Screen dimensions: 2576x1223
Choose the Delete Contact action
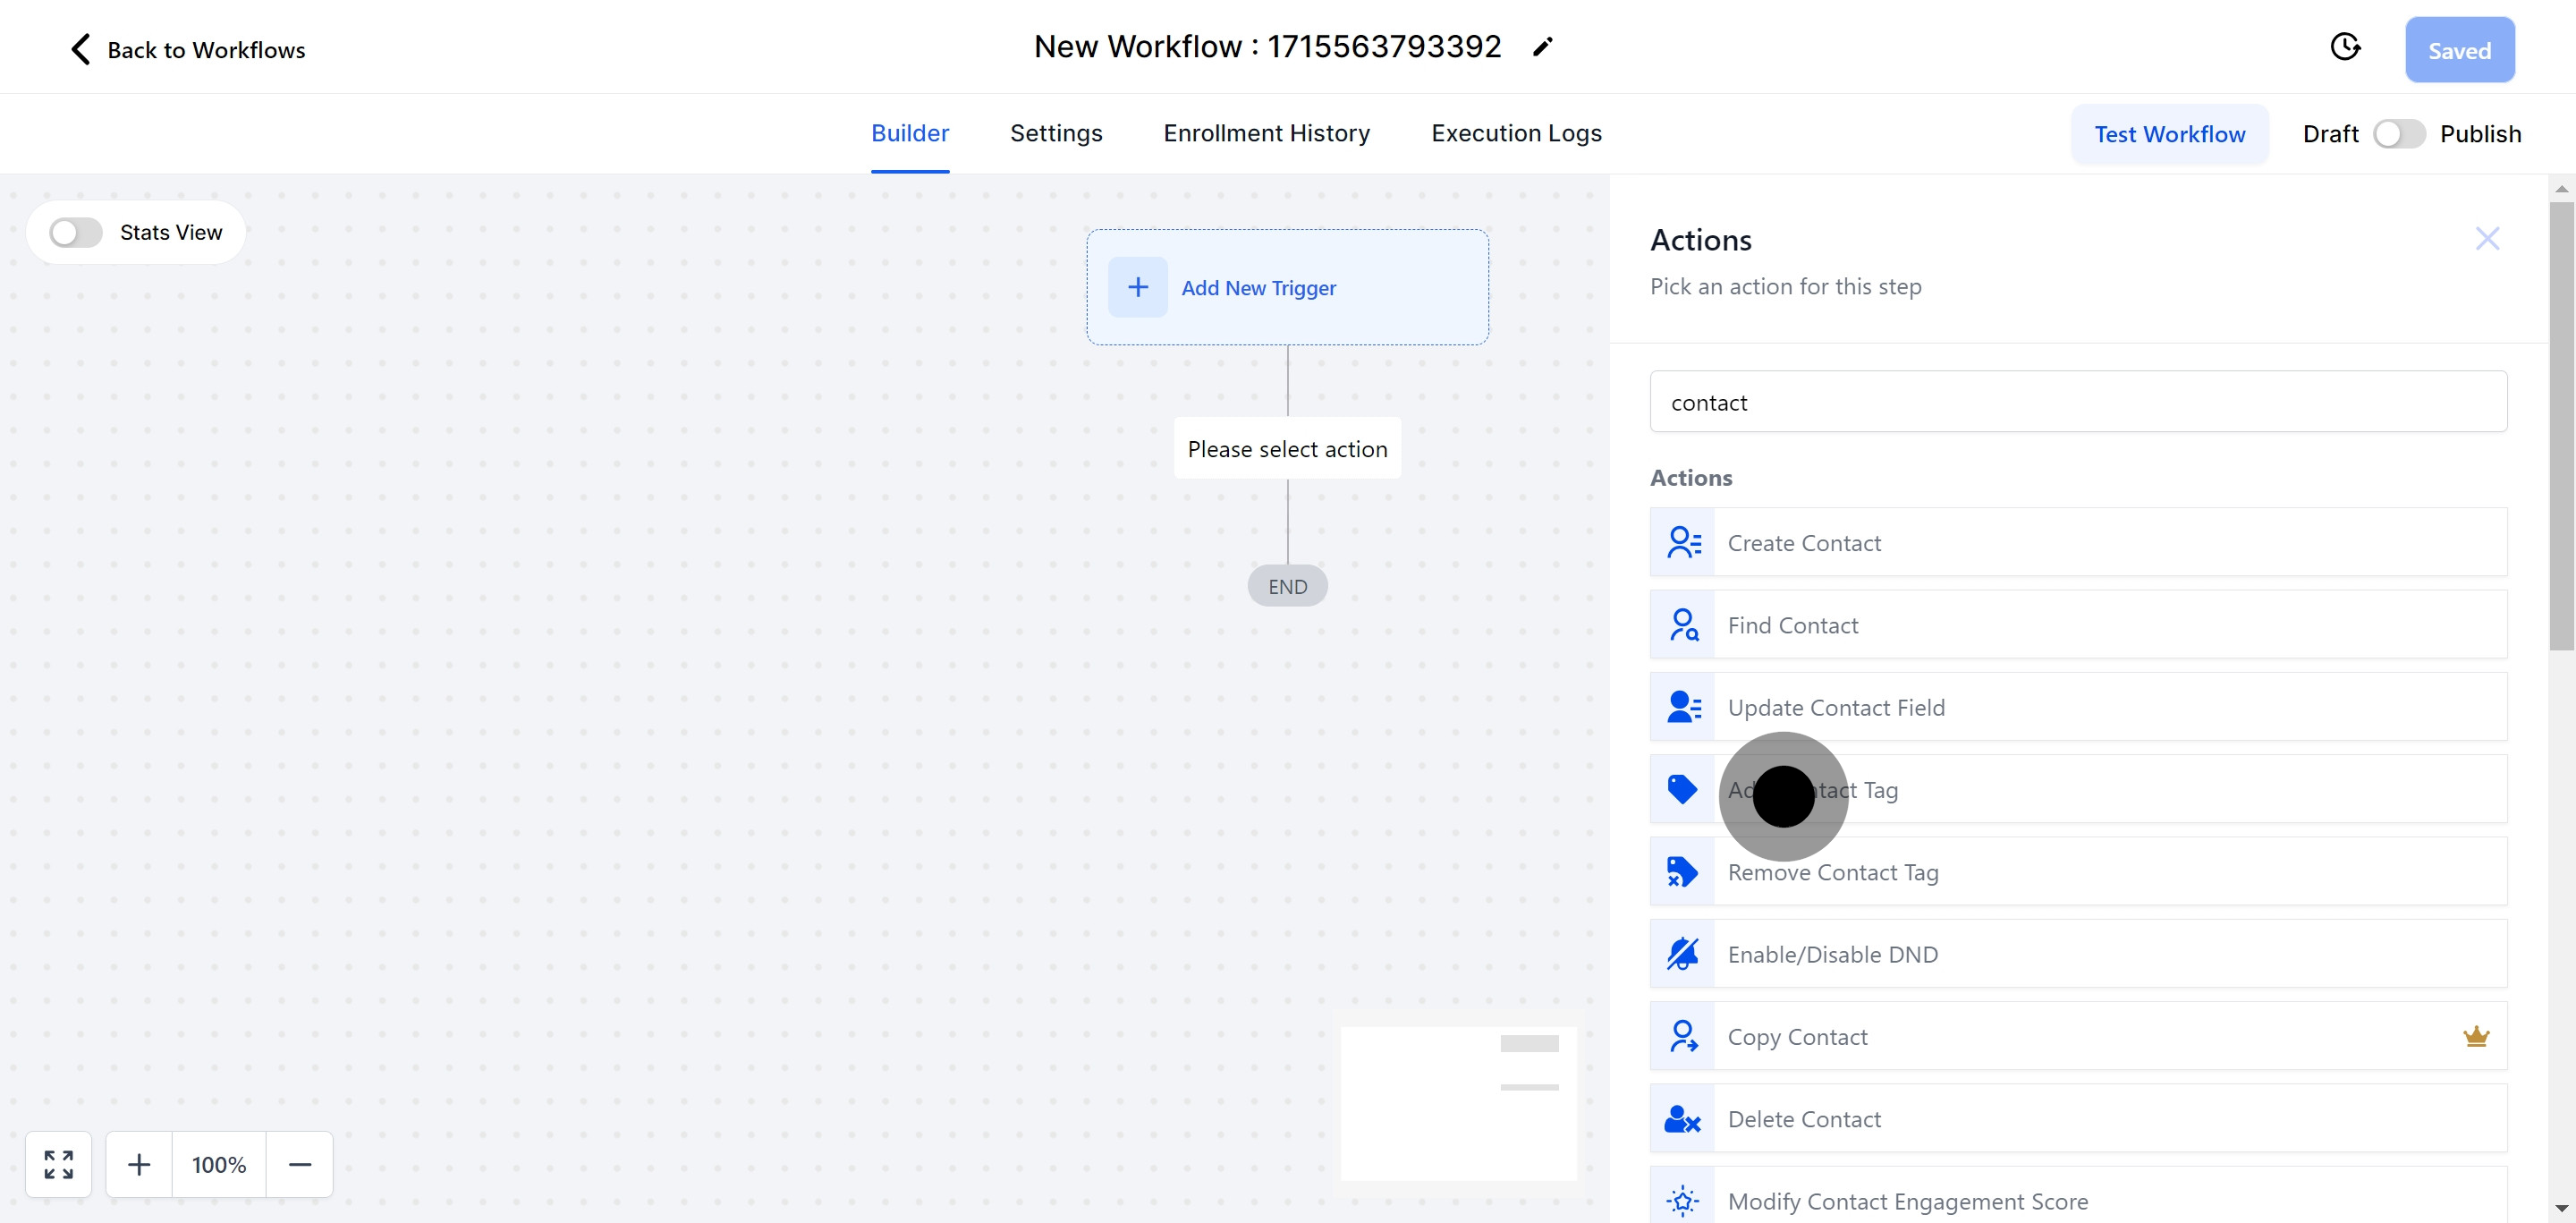click(2078, 1119)
